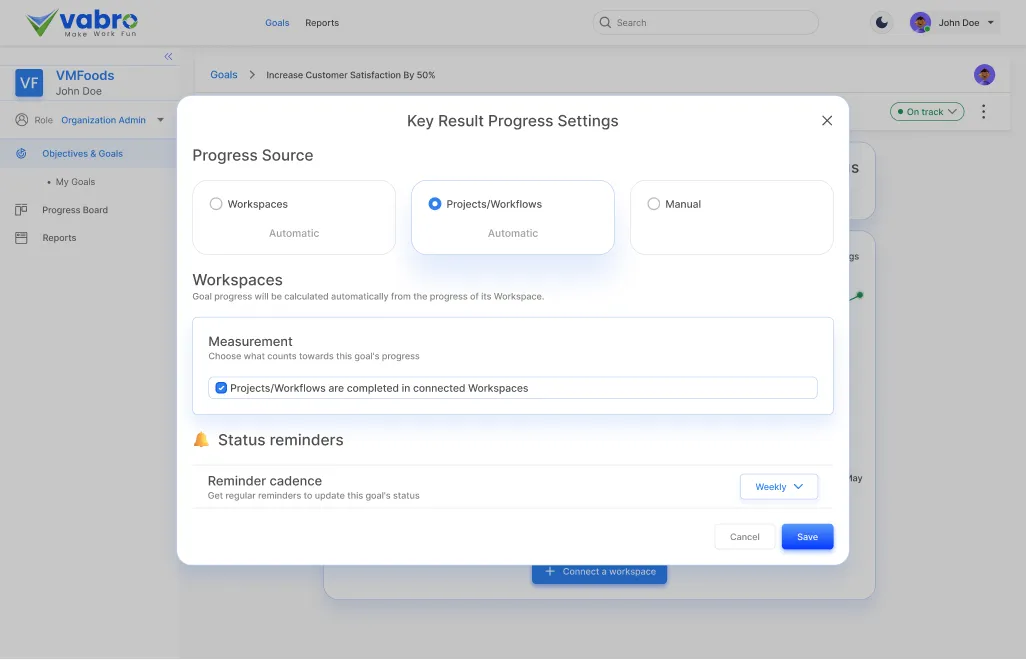Toggle dark mode with the moon icon

click(881, 21)
